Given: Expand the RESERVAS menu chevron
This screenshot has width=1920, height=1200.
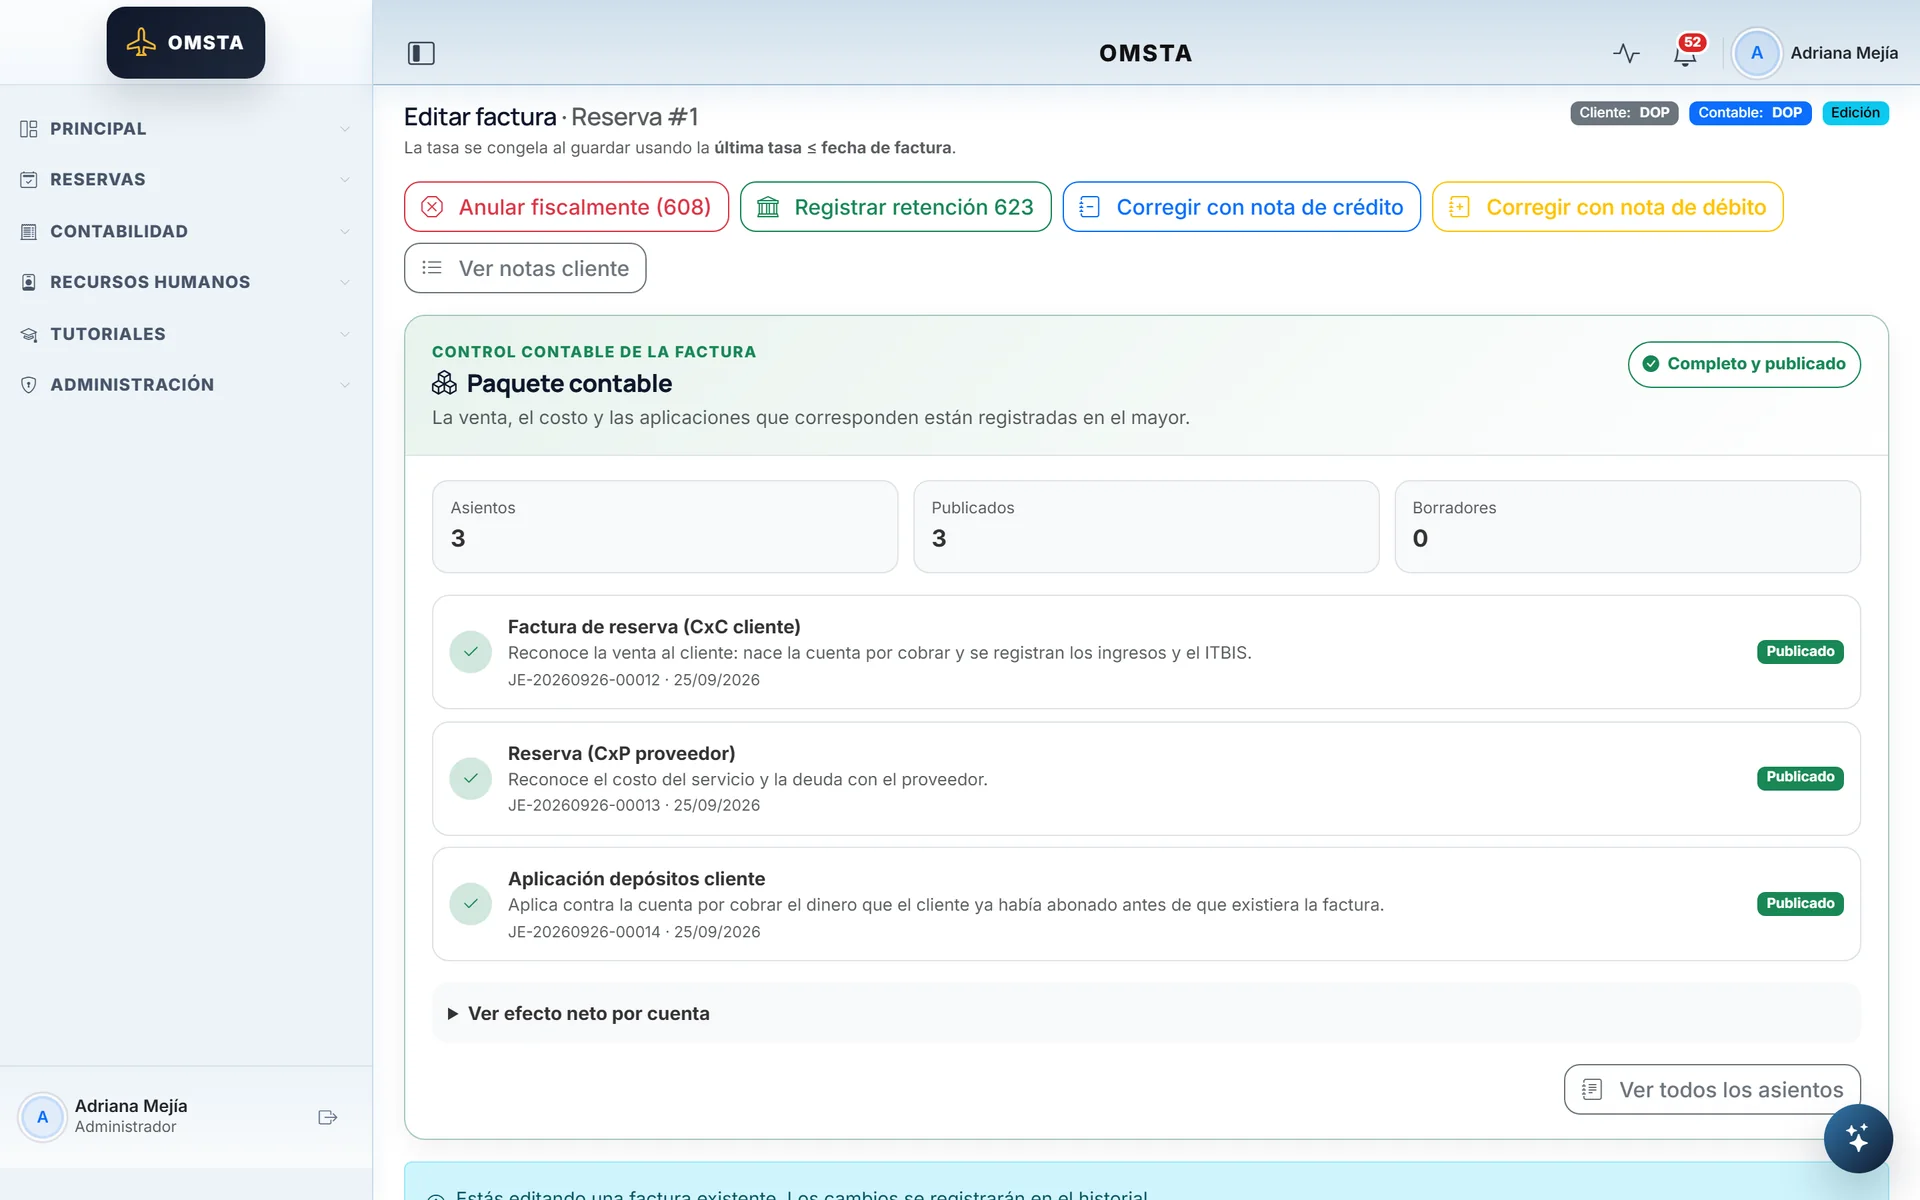Looking at the screenshot, I should pos(345,180).
